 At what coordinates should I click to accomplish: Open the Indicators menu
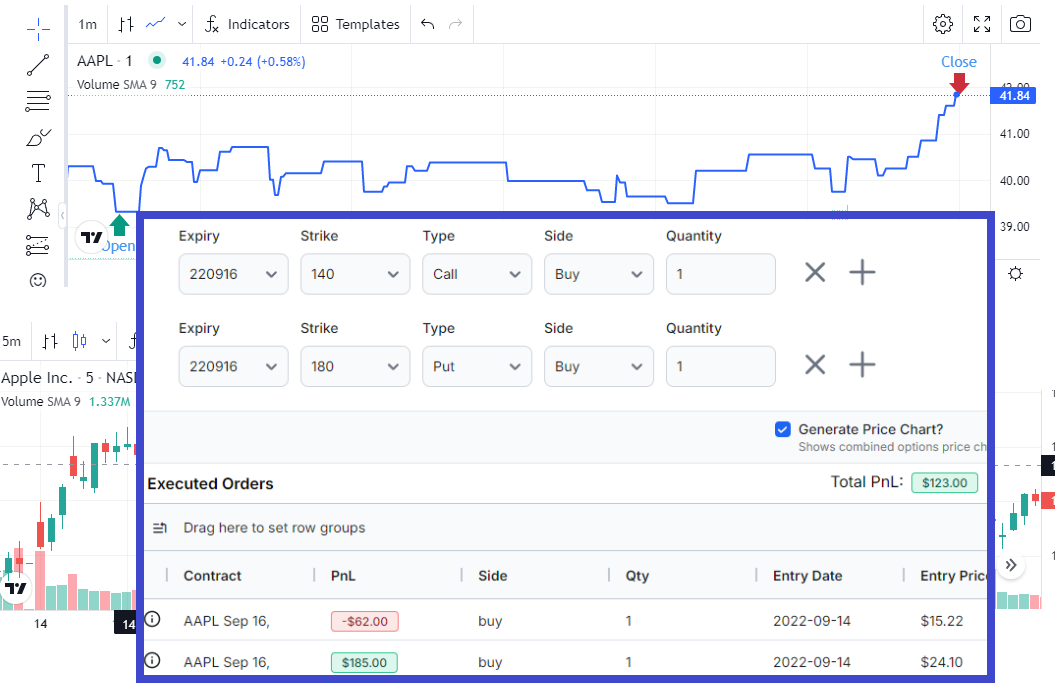tap(247, 25)
